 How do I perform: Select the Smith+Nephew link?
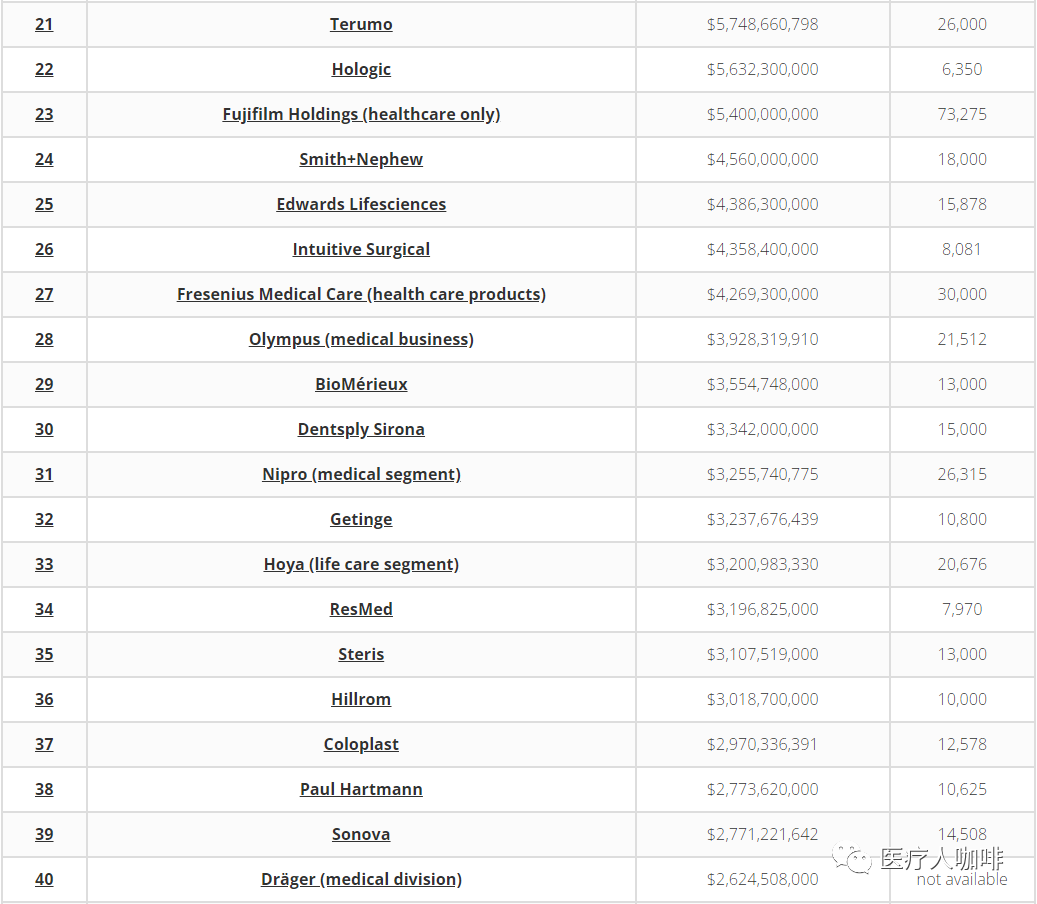(361, 159)
